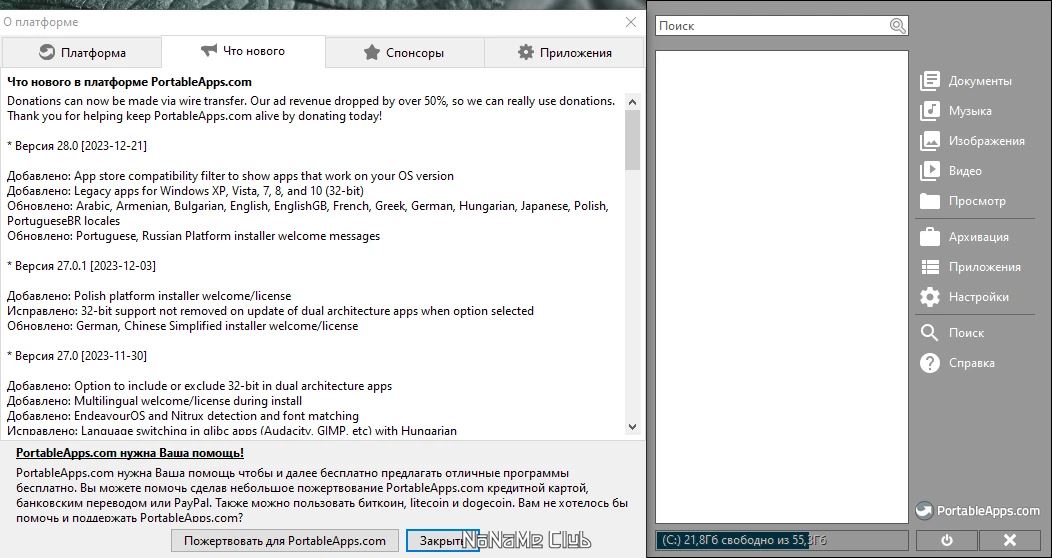
Task: Open the Настройки gear icon
Action: tap(929, 297)
